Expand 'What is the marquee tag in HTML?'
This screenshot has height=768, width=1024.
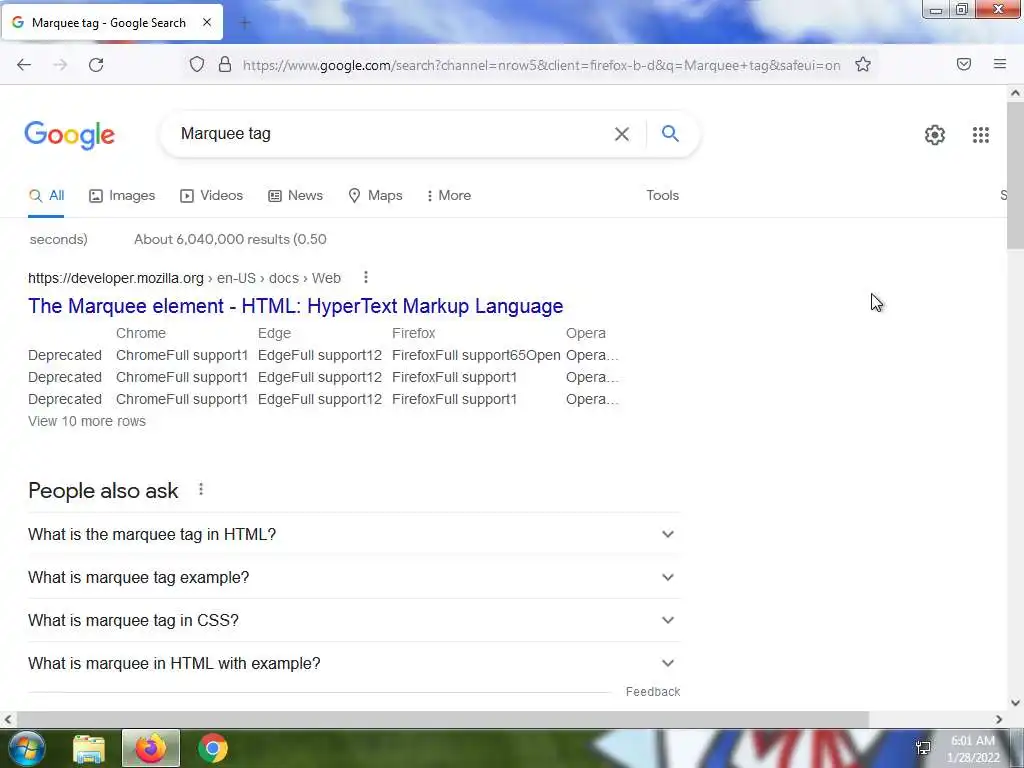354,534
